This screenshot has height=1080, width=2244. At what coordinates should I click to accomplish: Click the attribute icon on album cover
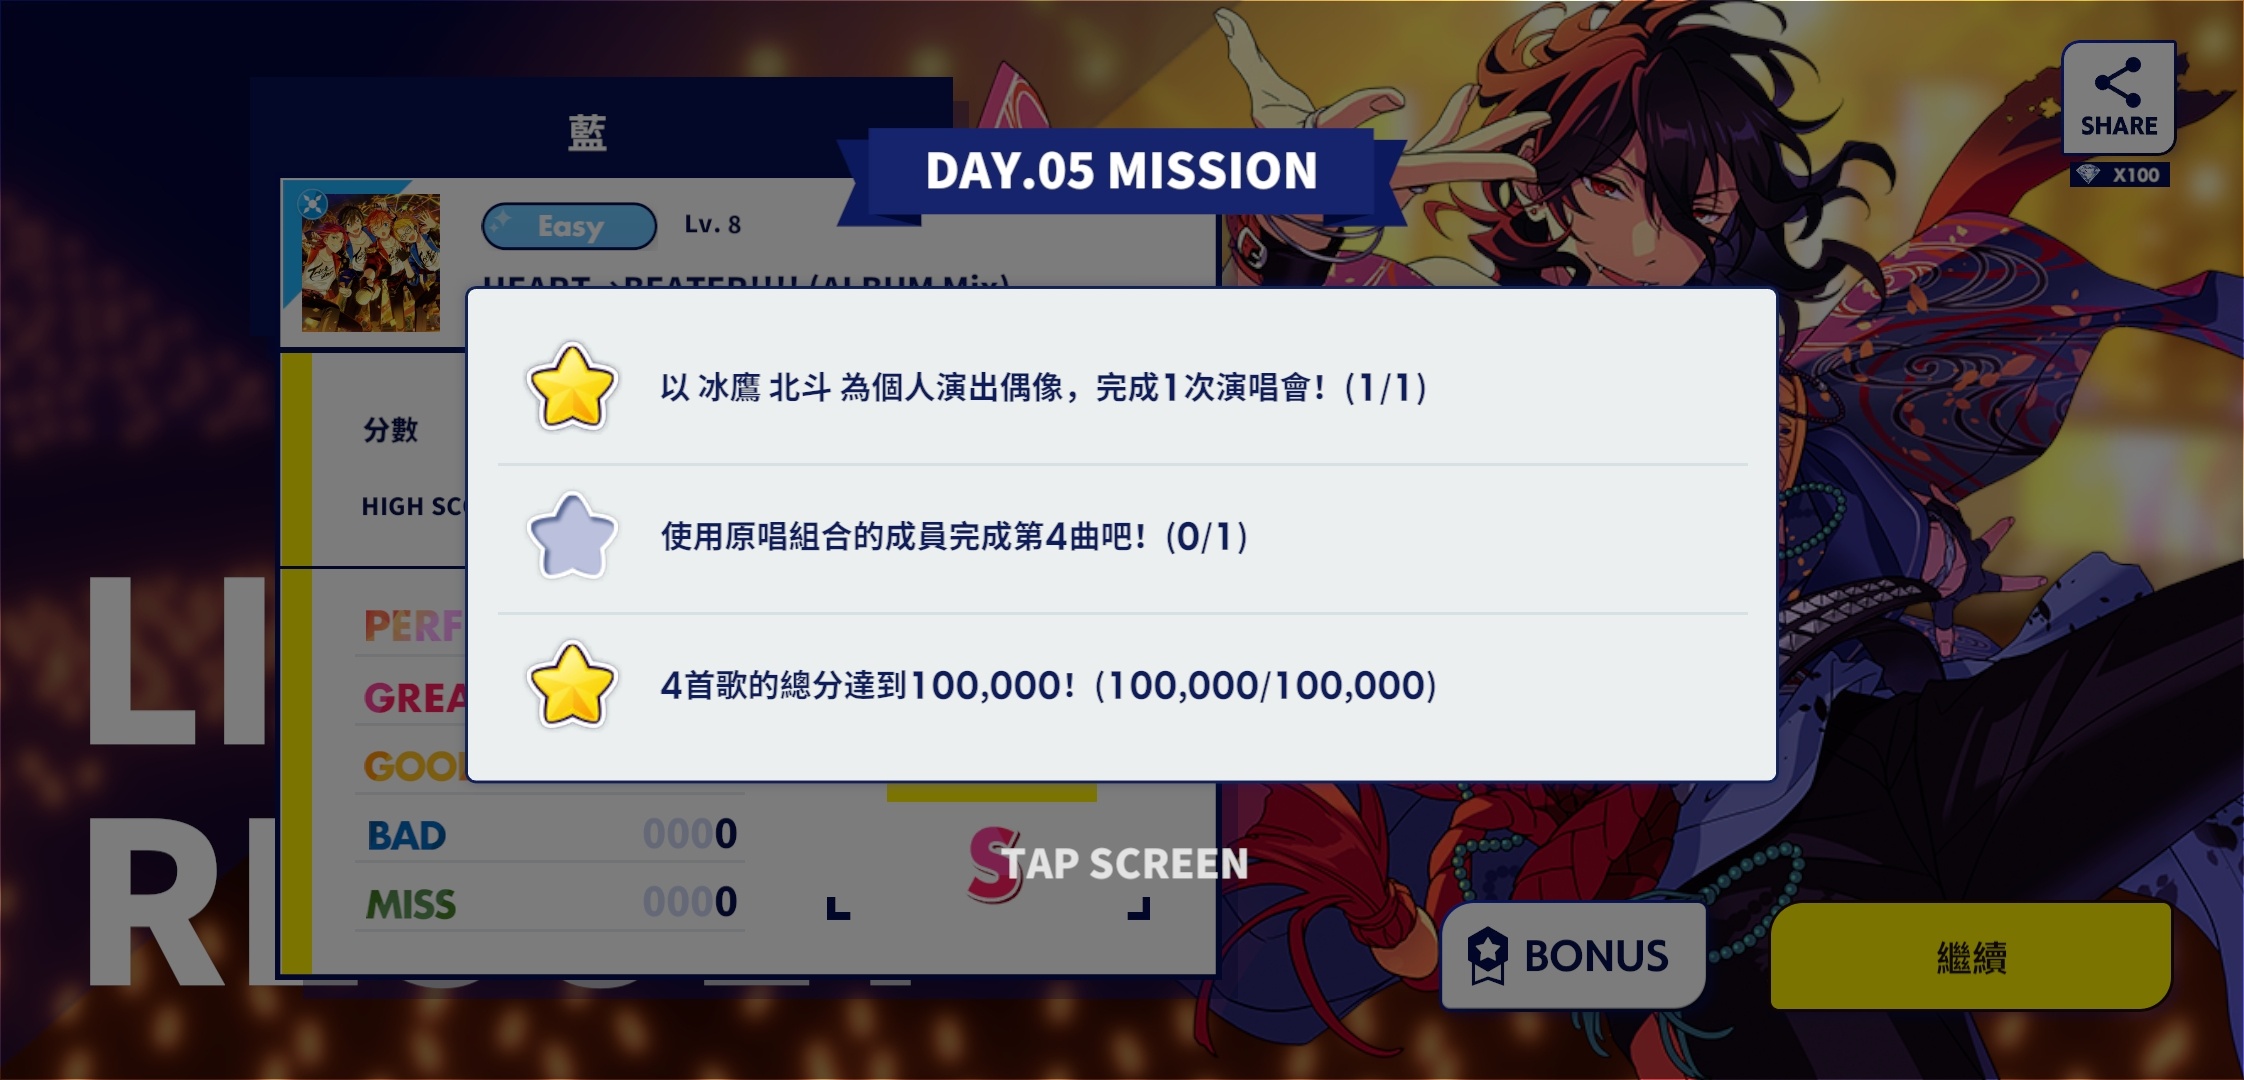pyautogui.click(x=313, y=204)
